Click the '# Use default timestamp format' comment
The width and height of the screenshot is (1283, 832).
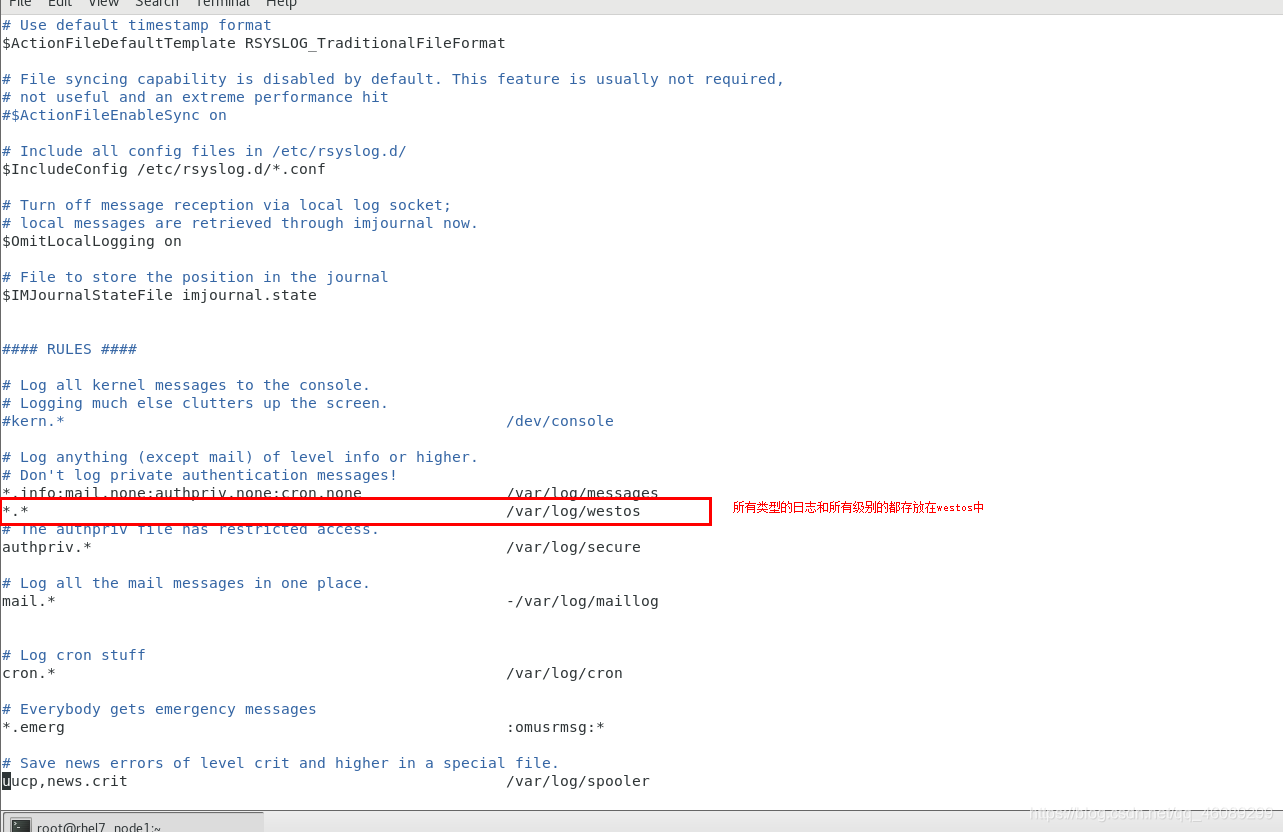137,25
